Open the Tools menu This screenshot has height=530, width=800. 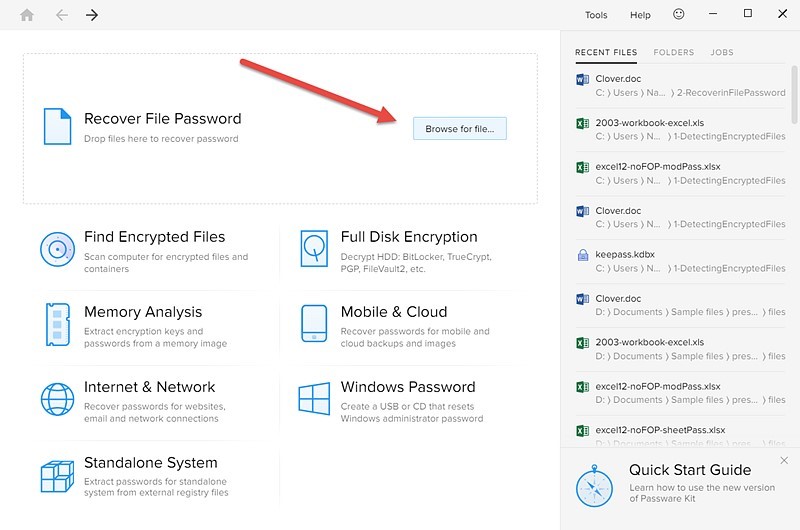(596, 15)
